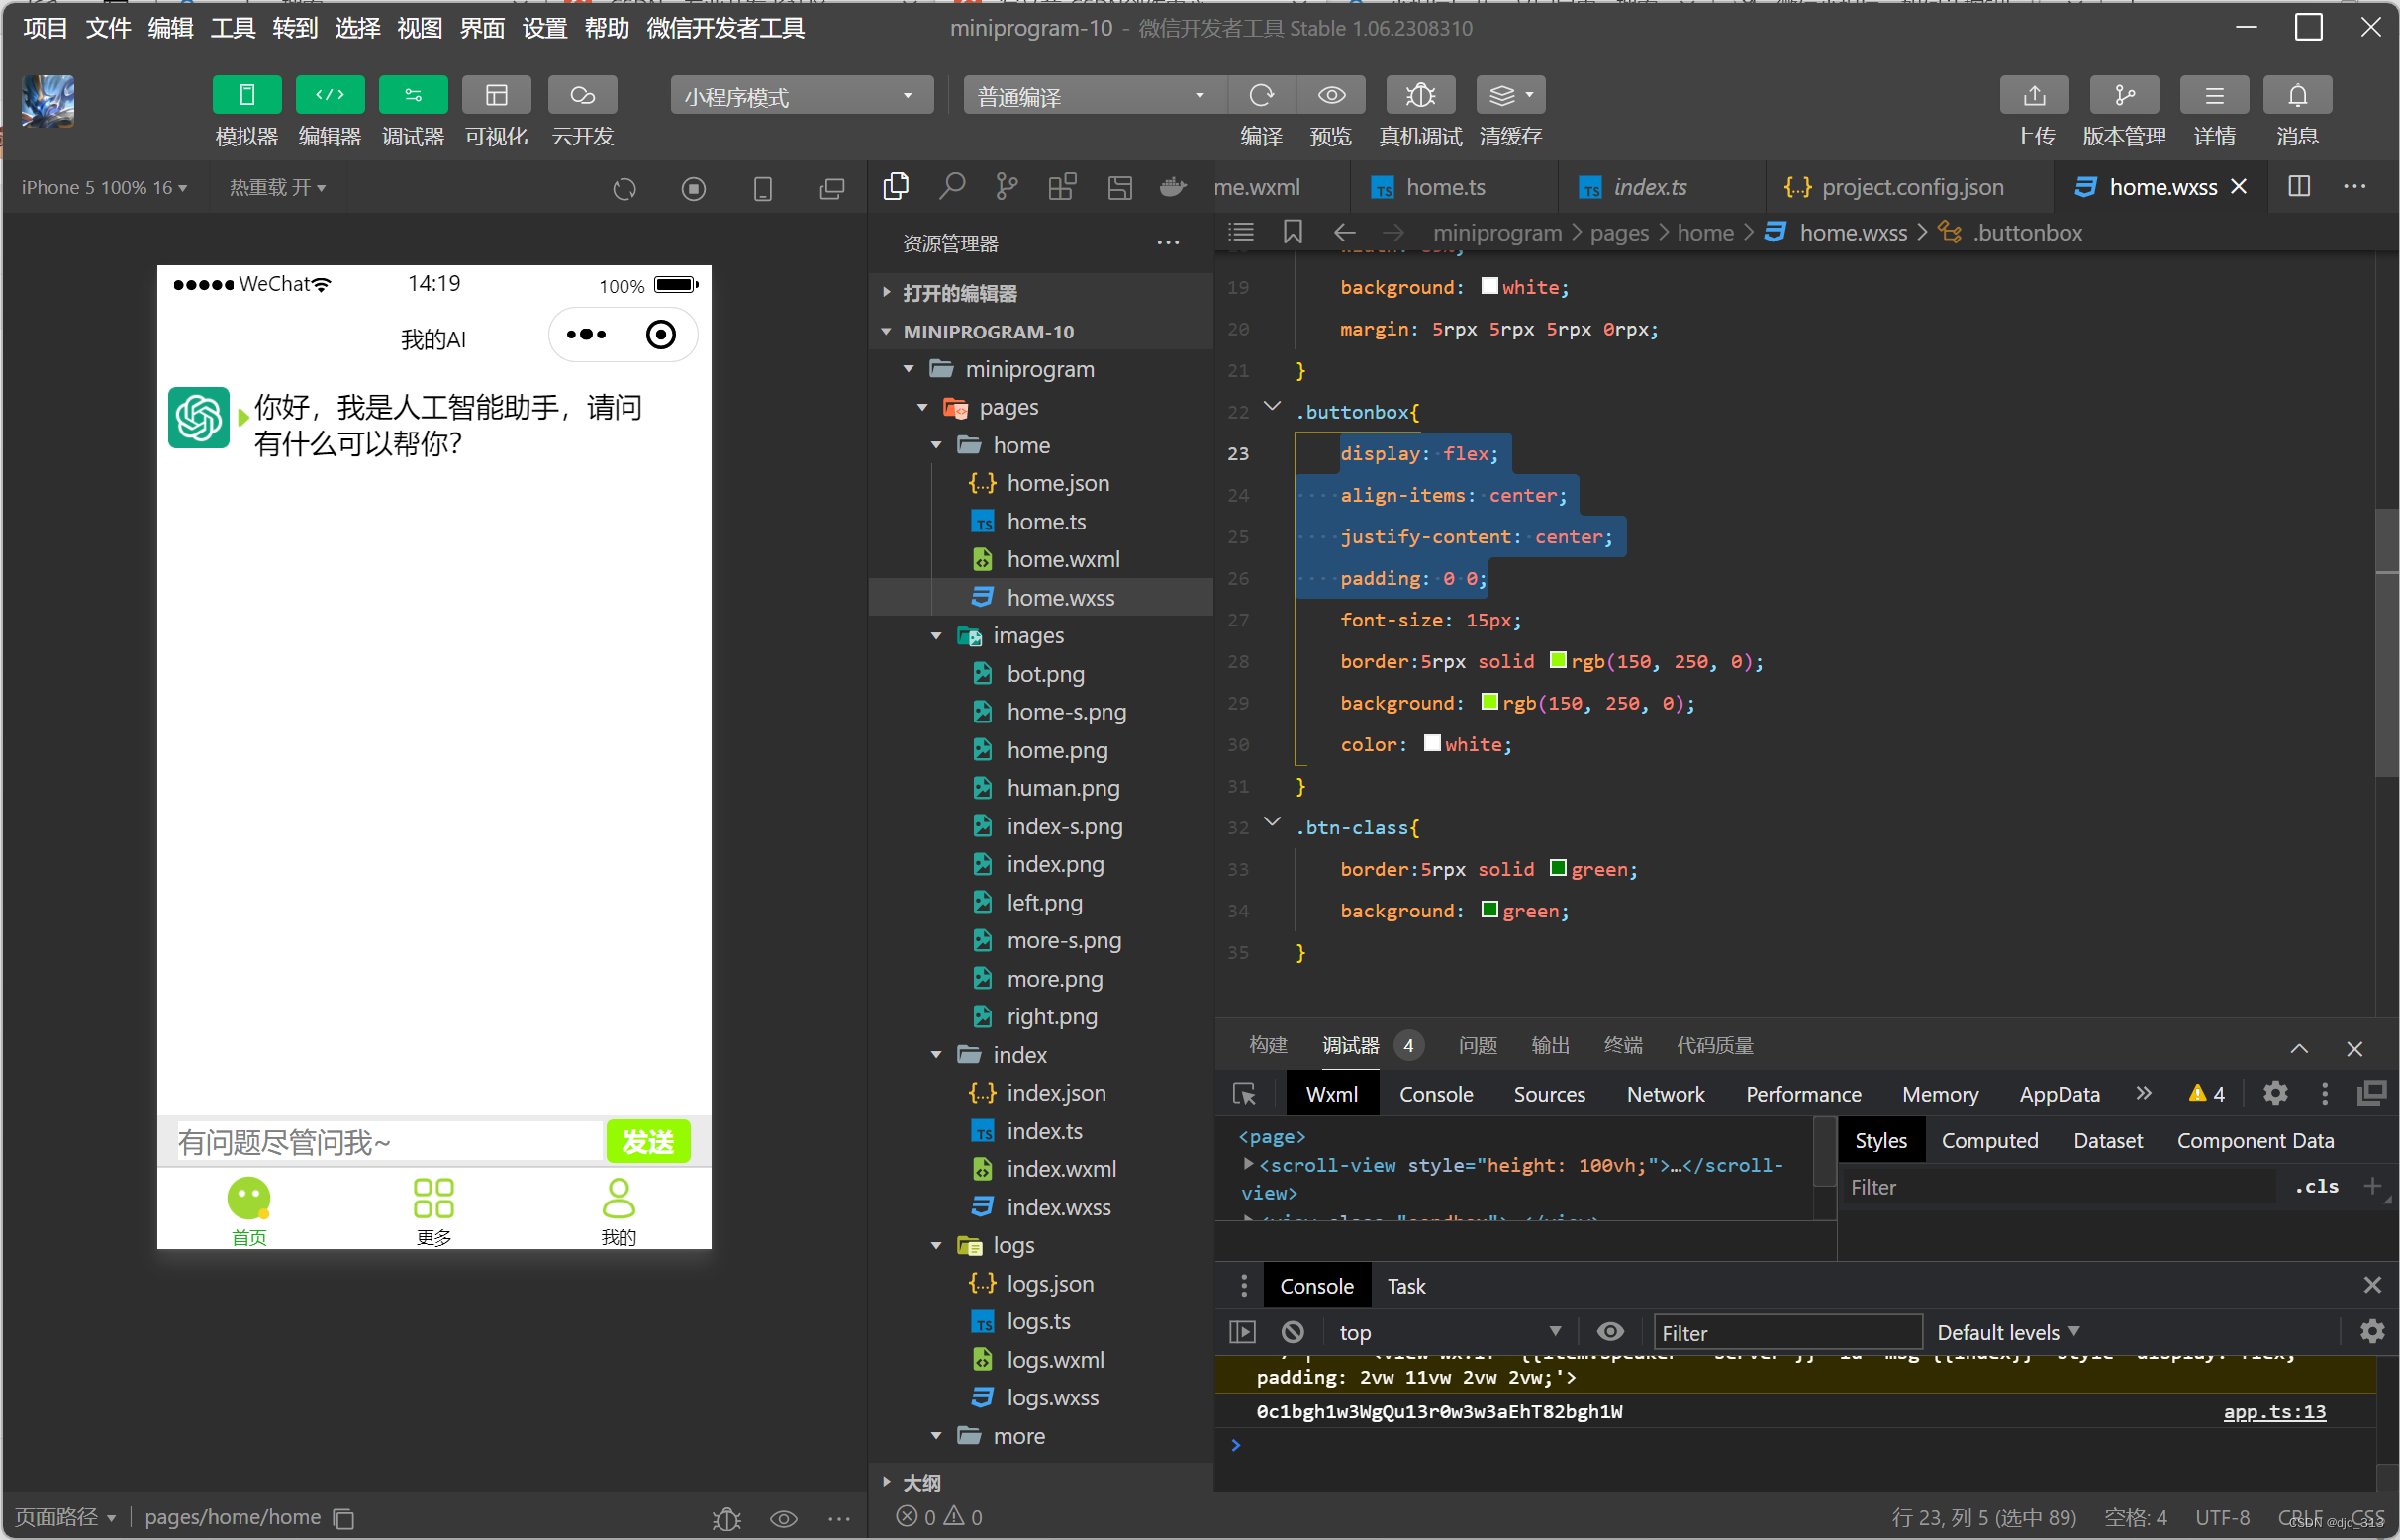Click the clear console icon
Image resolution: width=2400 pixels, height=1540 pixels.
(1292, 1332)
